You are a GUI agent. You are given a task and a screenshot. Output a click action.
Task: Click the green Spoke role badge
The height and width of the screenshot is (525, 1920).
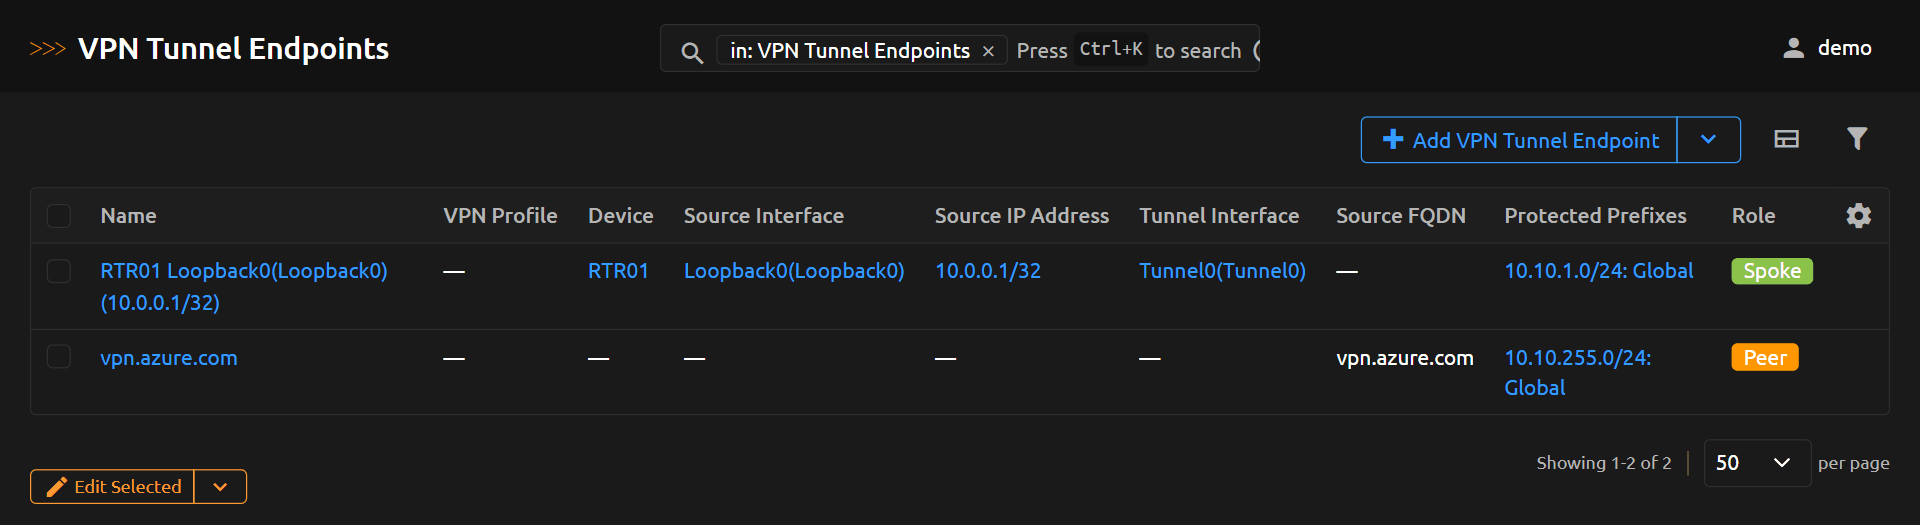pos(1771,271)
